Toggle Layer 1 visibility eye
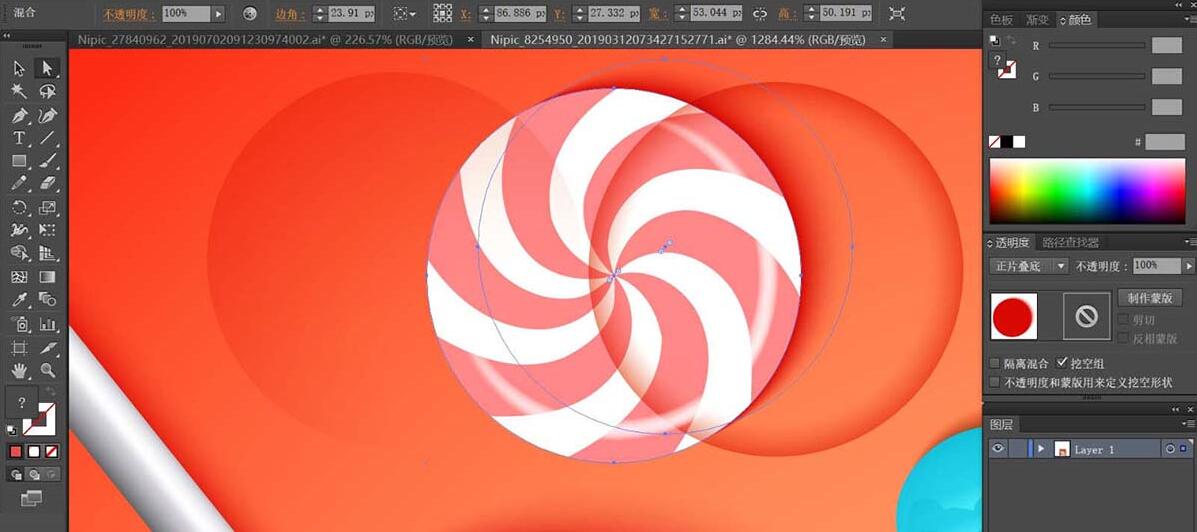Screen dimensions: 1197x532 click(997, 450)
